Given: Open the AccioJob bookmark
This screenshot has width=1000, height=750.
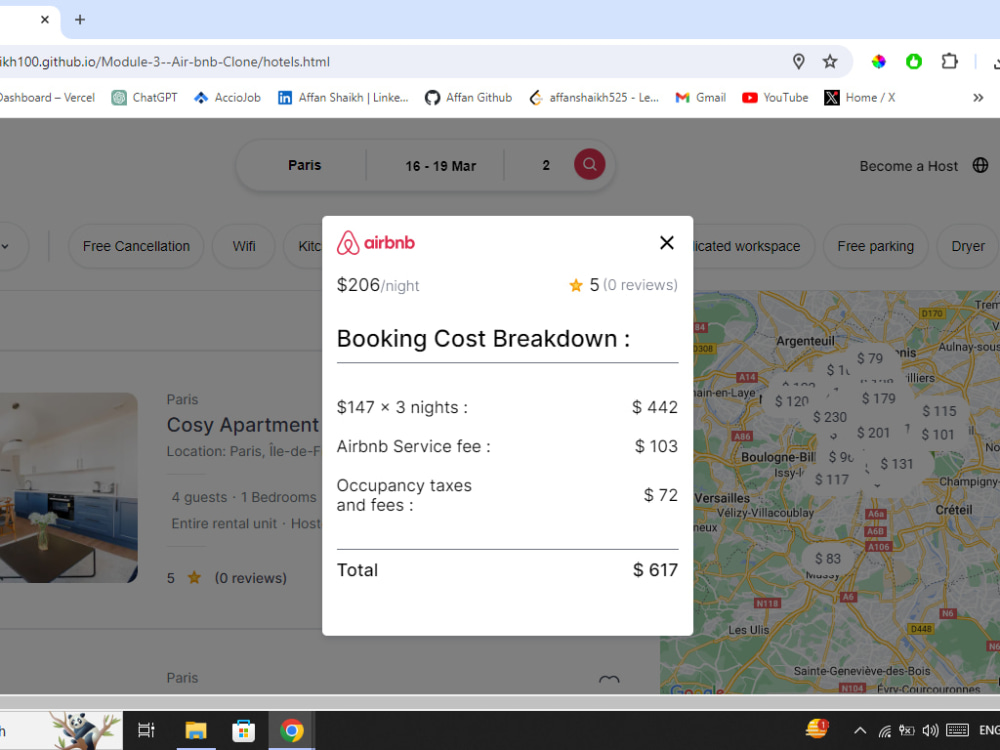Looking at the screenshot, I should click(x=228, y=98).
